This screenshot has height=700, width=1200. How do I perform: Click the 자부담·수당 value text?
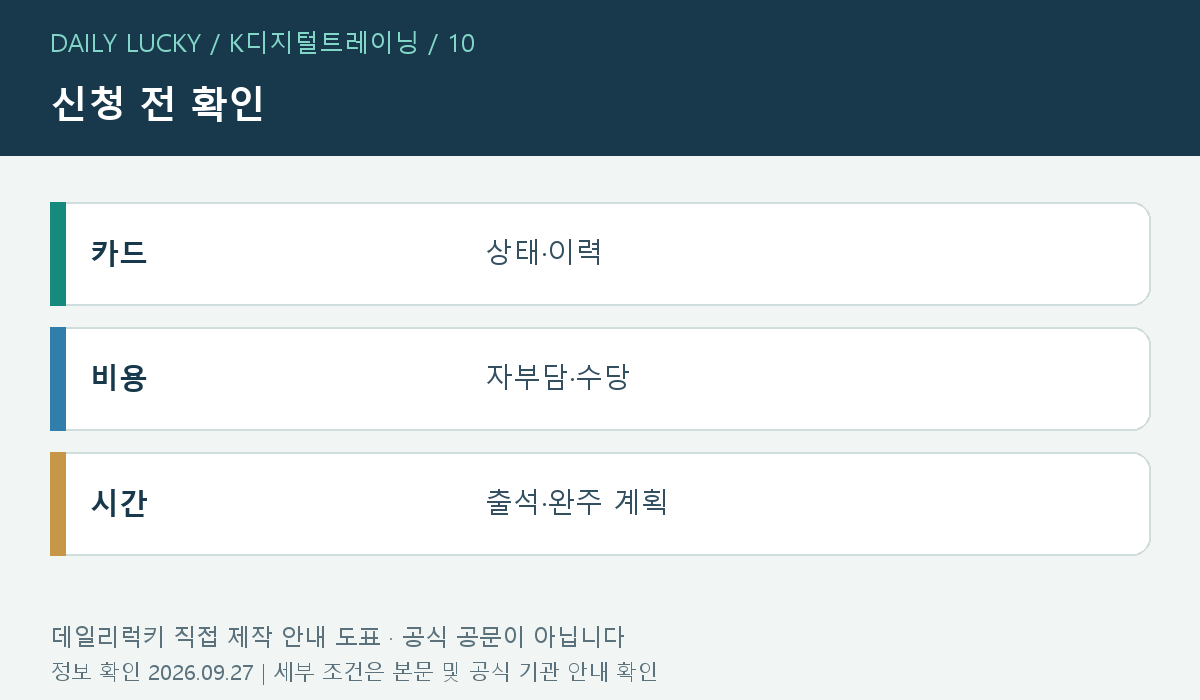click(x=557, y=377)
